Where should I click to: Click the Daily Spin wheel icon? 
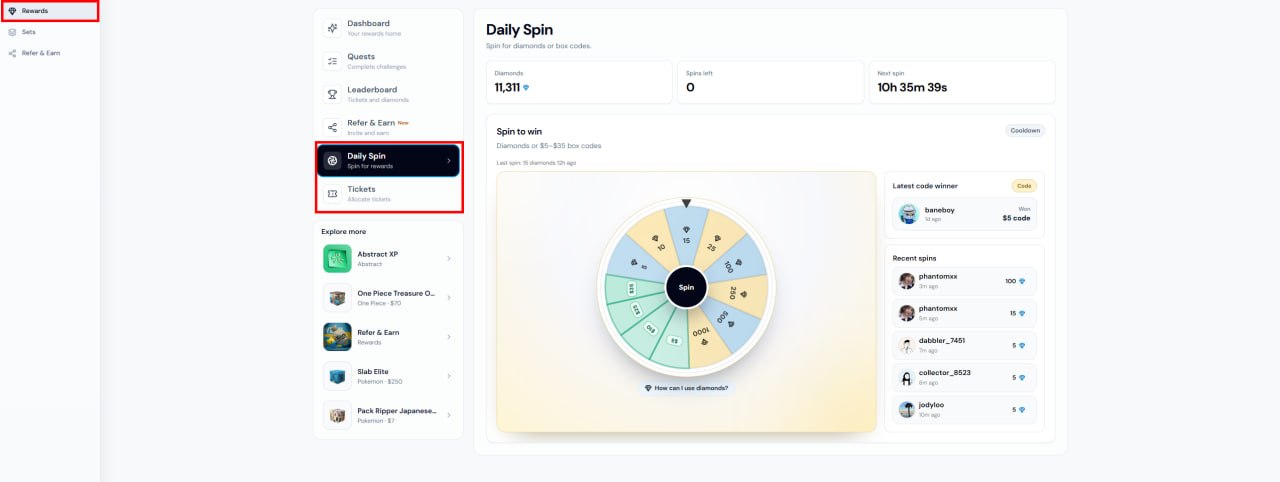click(x=332, y=160)
